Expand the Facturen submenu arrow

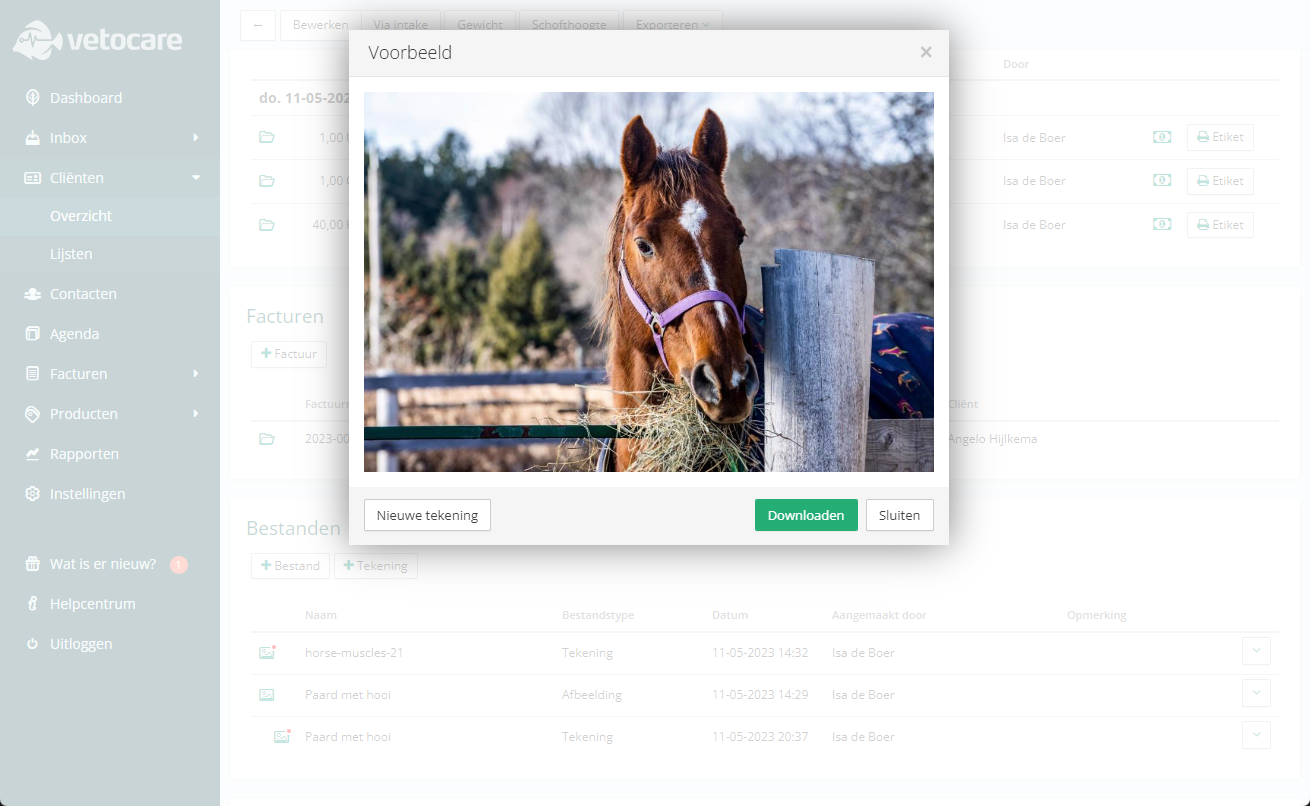pyautogui.click(x=196, y=374)
